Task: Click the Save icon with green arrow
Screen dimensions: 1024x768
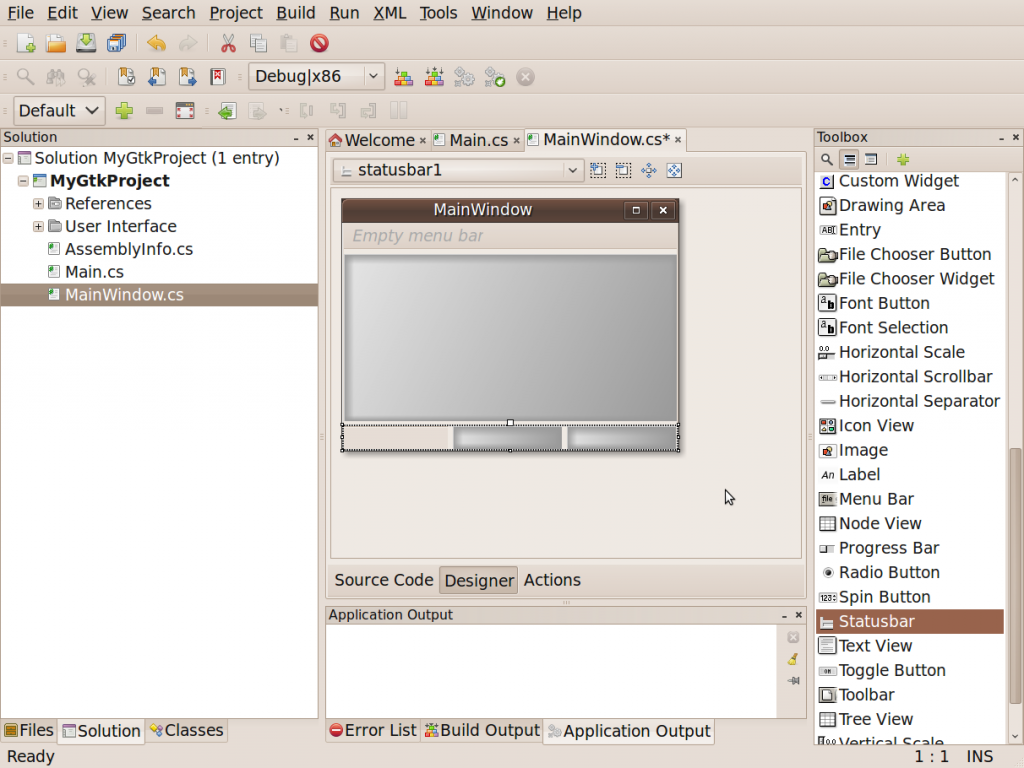Action: tap(86, 43)
